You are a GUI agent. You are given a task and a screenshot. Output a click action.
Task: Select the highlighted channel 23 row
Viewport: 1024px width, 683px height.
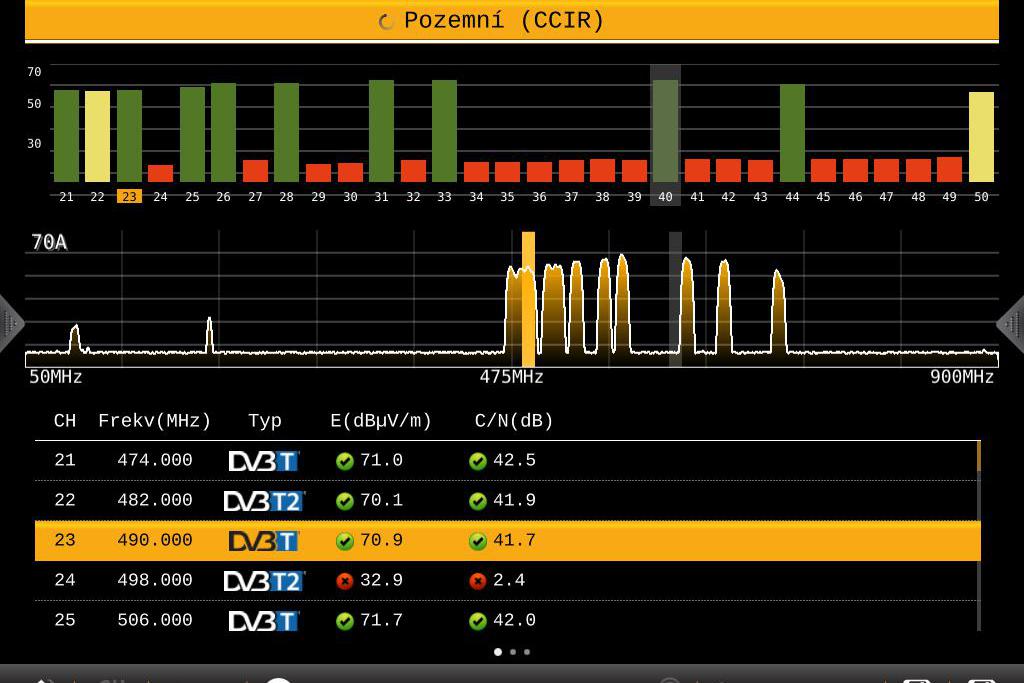coord(507,540)
